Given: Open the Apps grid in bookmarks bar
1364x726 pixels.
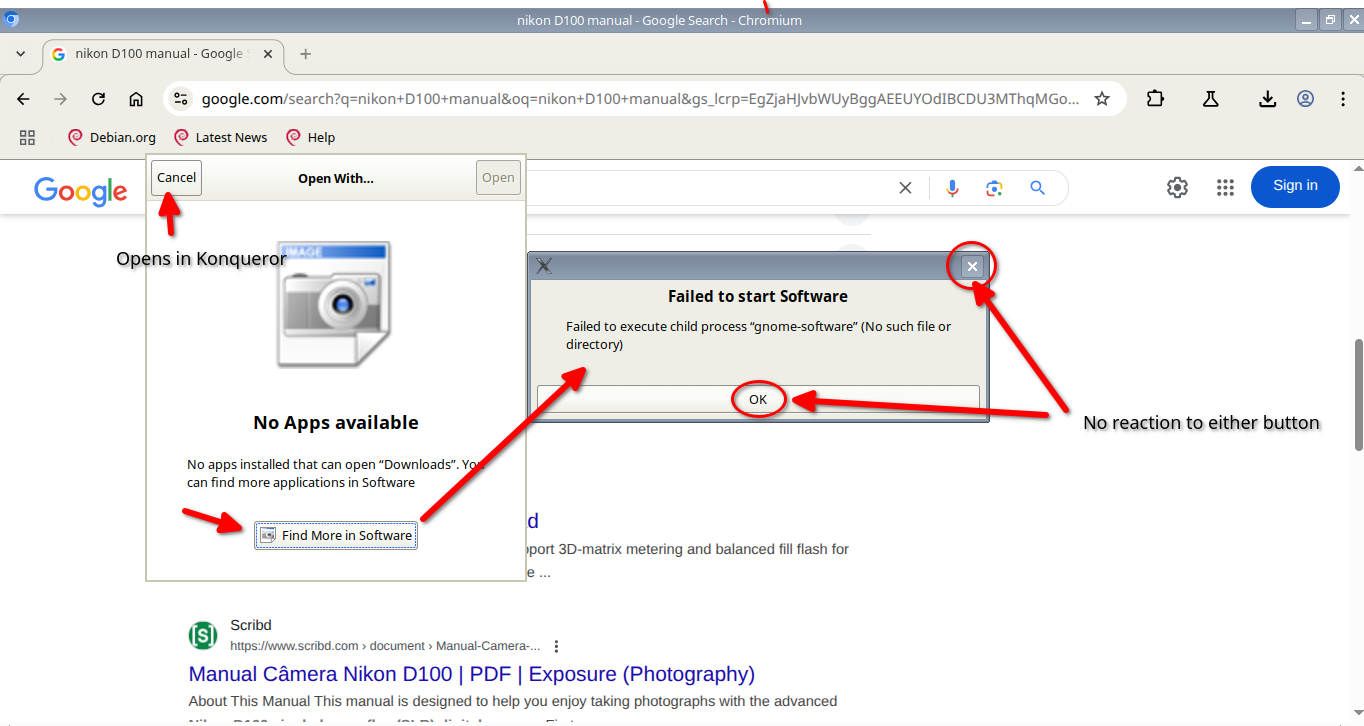Looking at the screenshot, I should 27,137.
